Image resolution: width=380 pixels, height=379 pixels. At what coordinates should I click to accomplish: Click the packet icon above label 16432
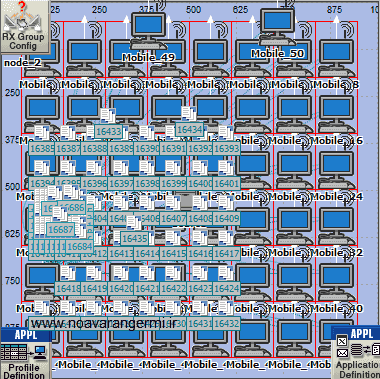(226, 308)
